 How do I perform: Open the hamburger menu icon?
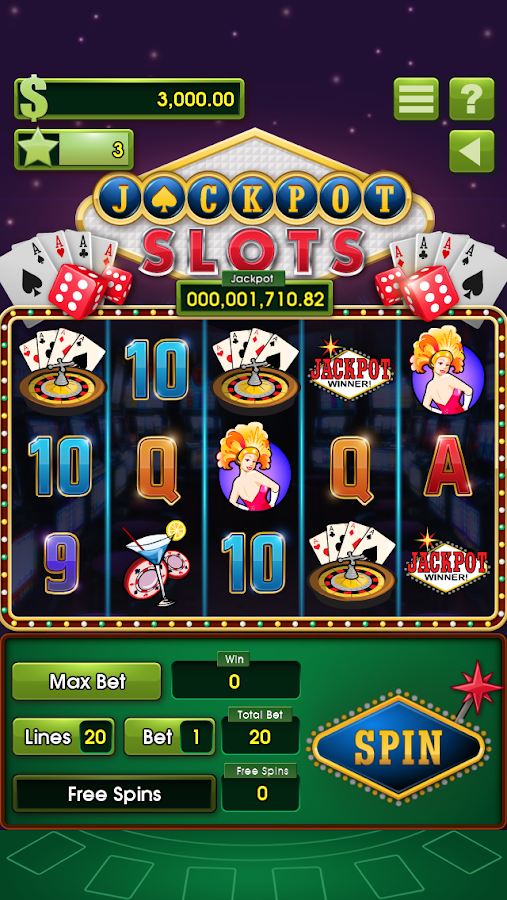(x=416, y=99)
